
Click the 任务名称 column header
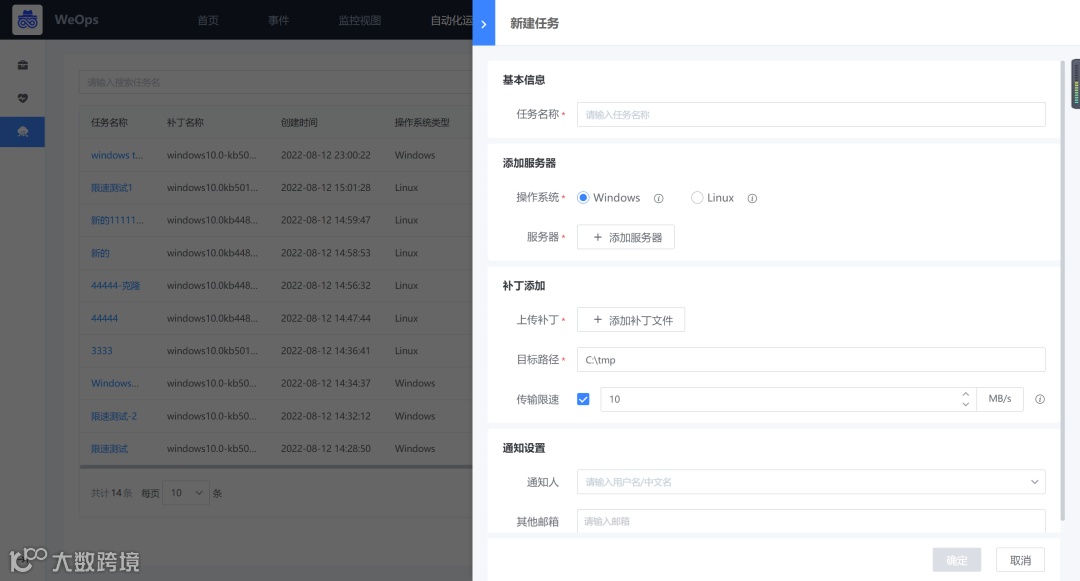tap(110, 123)
